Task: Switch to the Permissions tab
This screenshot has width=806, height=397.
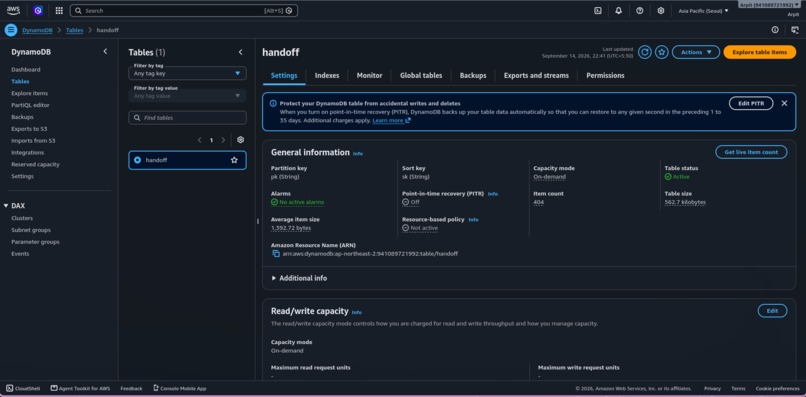Action: coord(605,75)
